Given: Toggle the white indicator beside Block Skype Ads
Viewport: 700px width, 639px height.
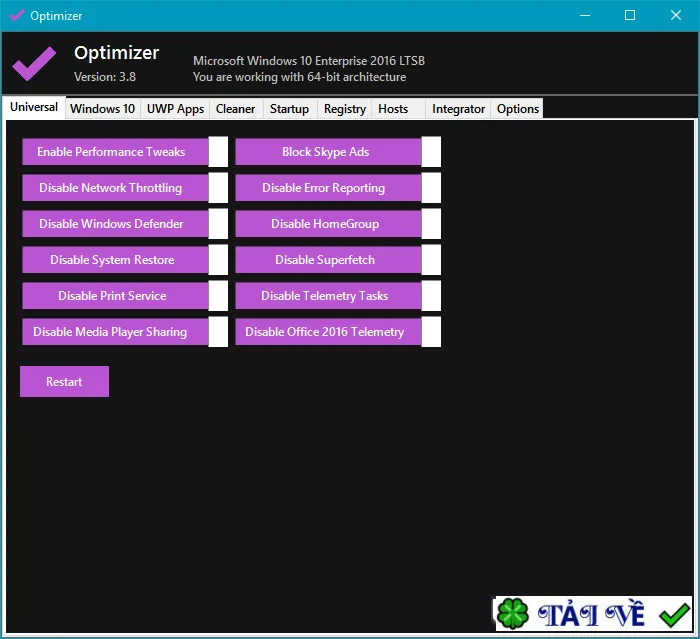Looking at the screenshot, I should (x=431, y=152).
